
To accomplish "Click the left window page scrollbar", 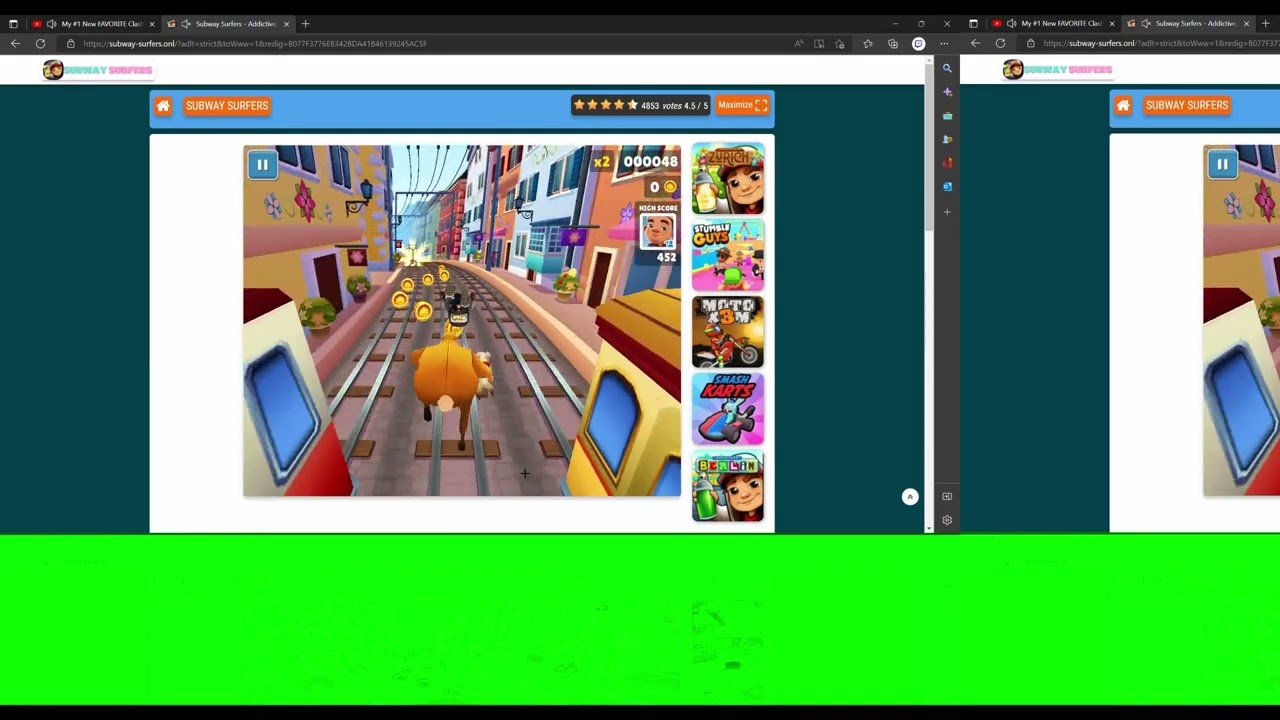I will [930, 295].
